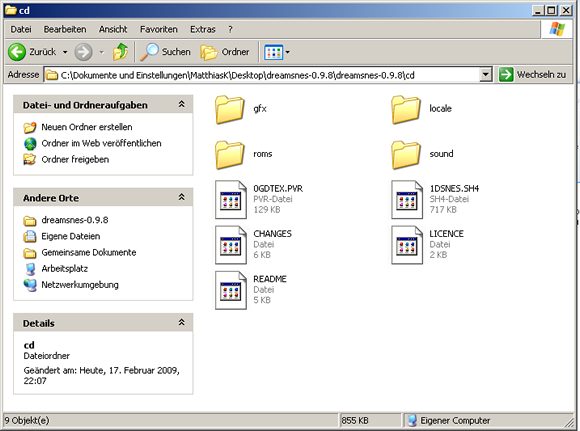Select the README file icon
Image resolution: width=580 pixels, height=431 pixels.
click(x=231, y=290)
